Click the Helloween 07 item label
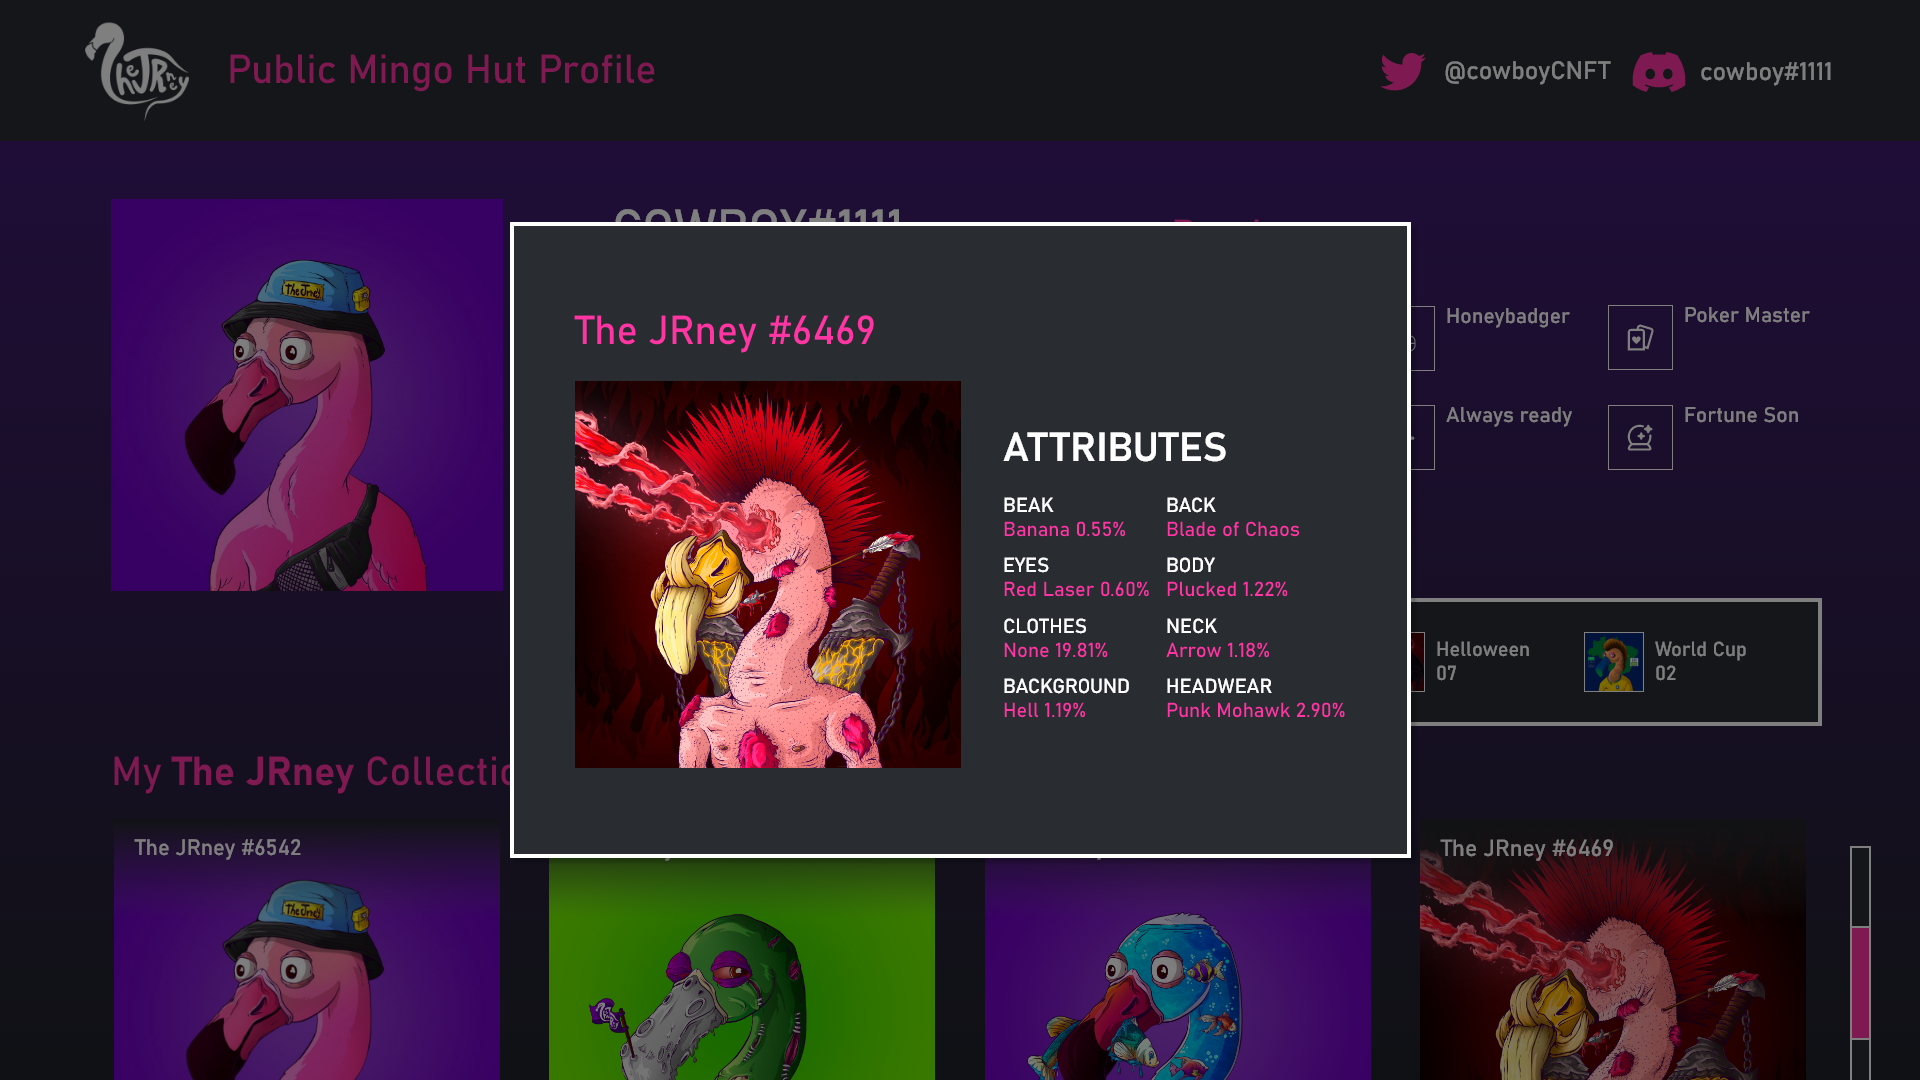Image resolution: width=1920 pixels, height=1080 pixels. [x=1482, y=661]
